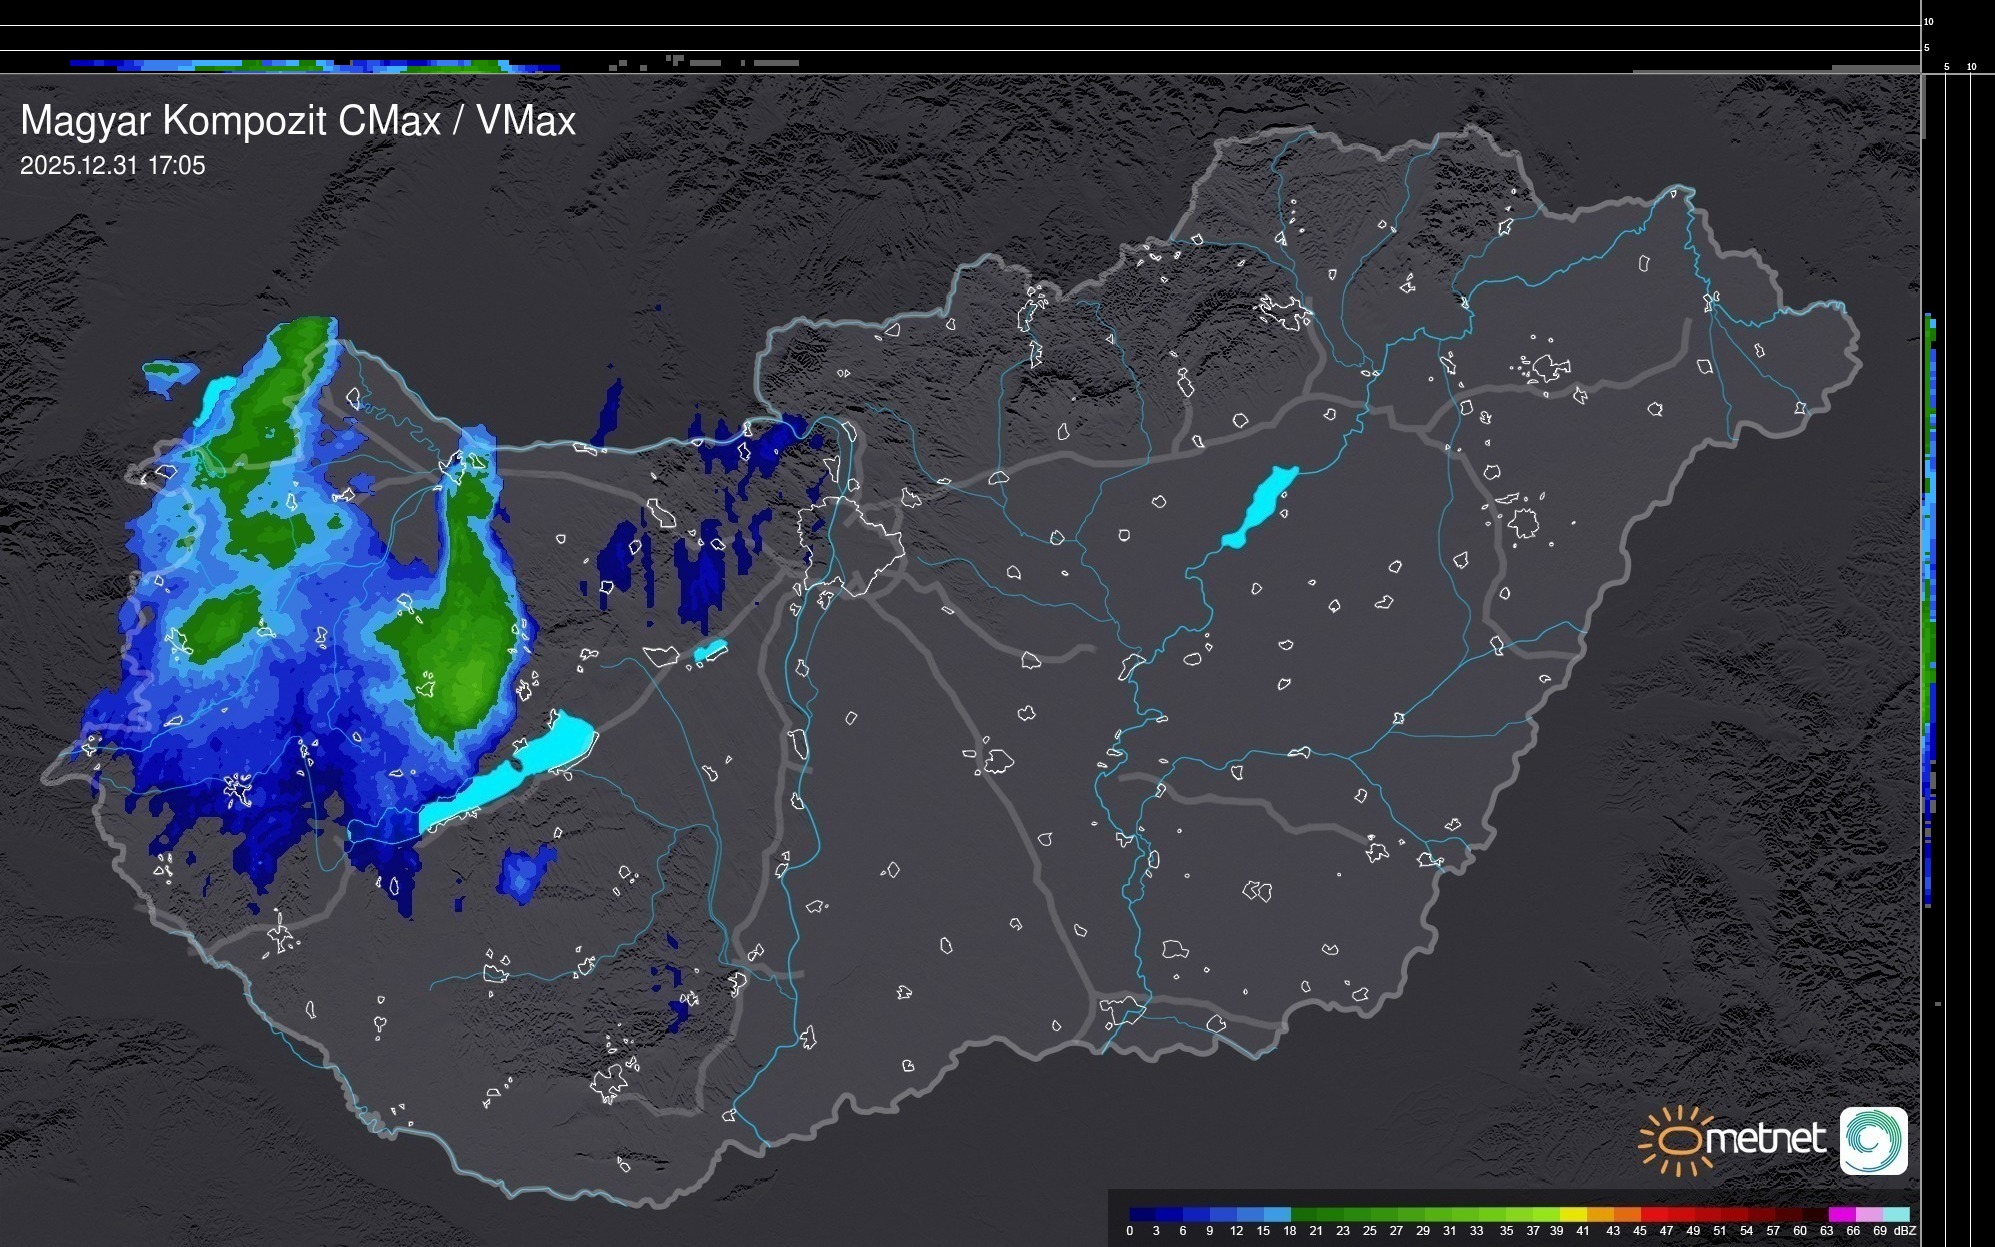Click the magenta 63 dBZ legend swatch

coord(1840,1214)
